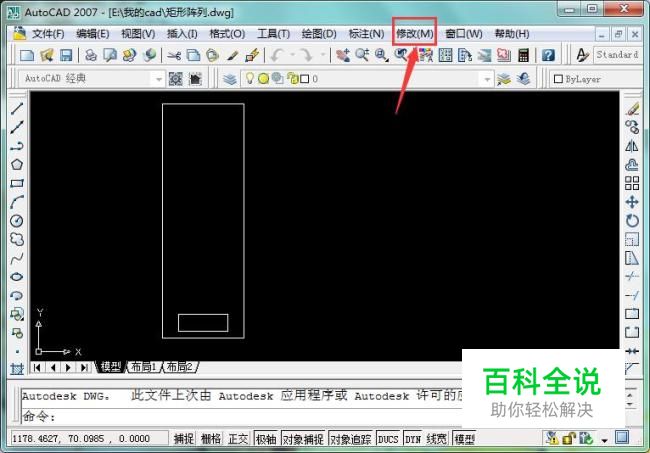Open the undo history dropdown arrow
Image resolution: width=650 pixels, height=453 pixels.
click(x=292, y=55)
